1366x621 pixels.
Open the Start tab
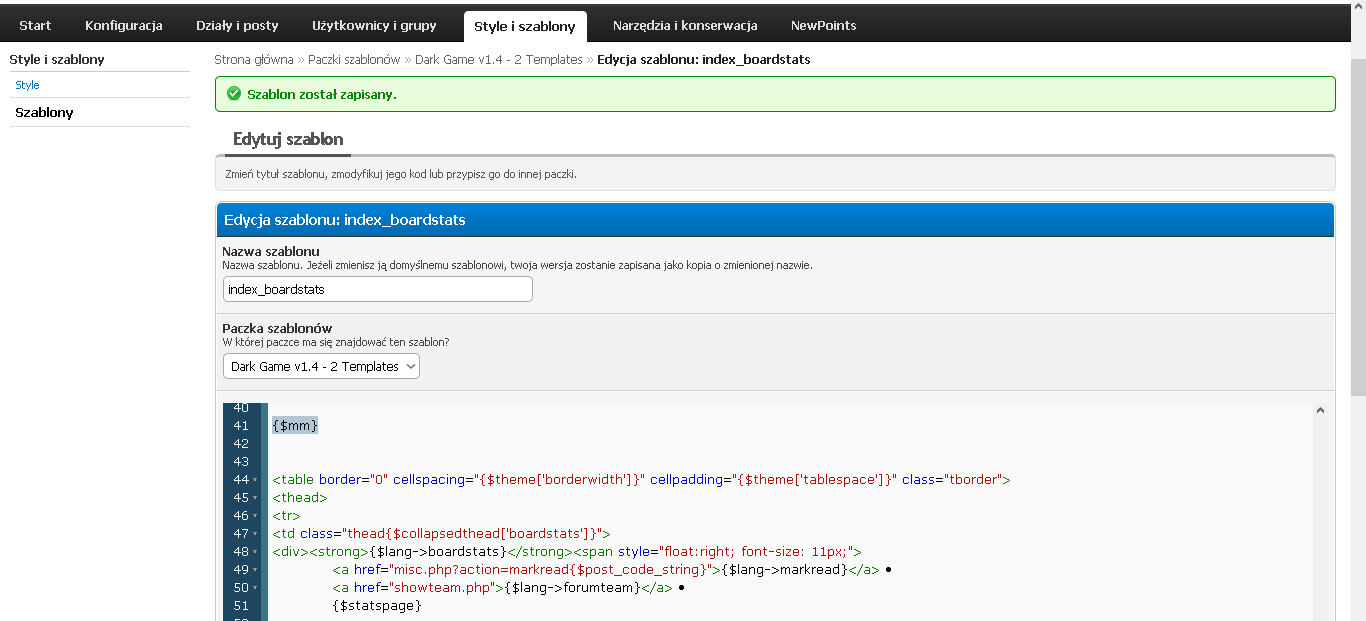(x=35, y=25)
